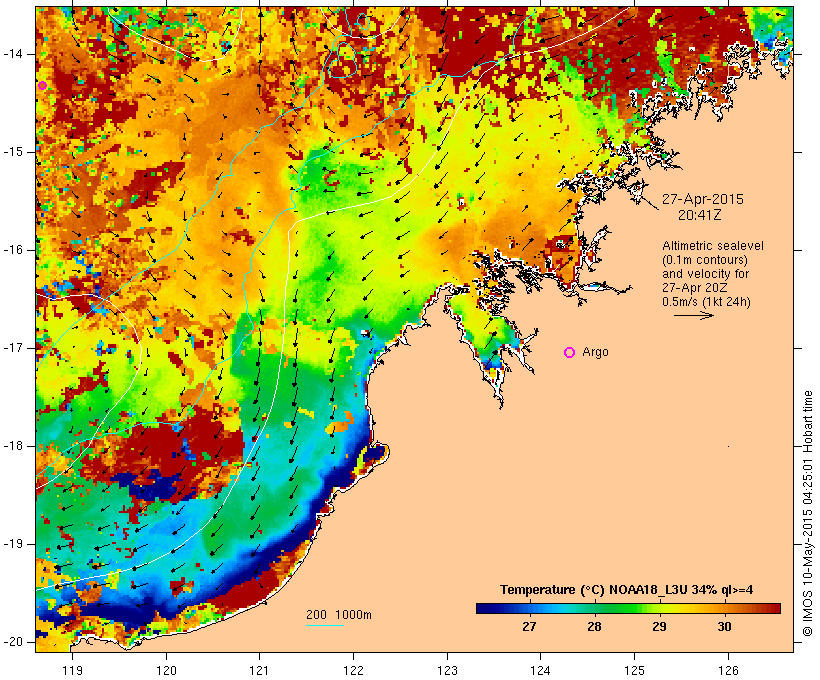This screenshot has height=680, width=820.
Task: Click the cyan 200m contour legend line
Action: 325,625
